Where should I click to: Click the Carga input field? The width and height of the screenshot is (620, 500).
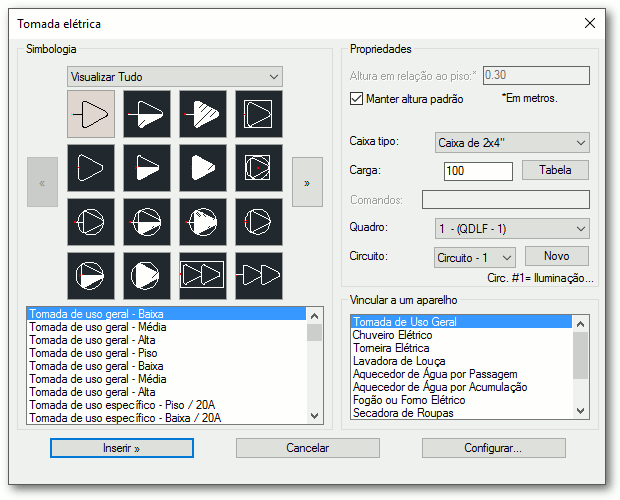[478, 171]
